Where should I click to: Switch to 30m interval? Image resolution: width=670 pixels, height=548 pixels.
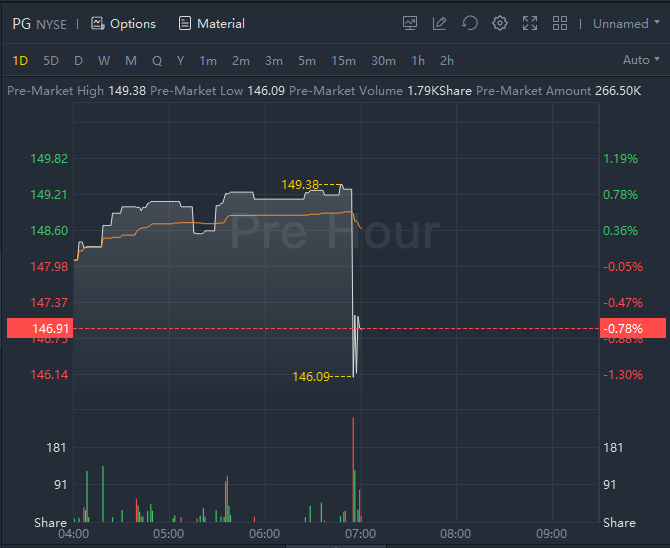(383, 61)
